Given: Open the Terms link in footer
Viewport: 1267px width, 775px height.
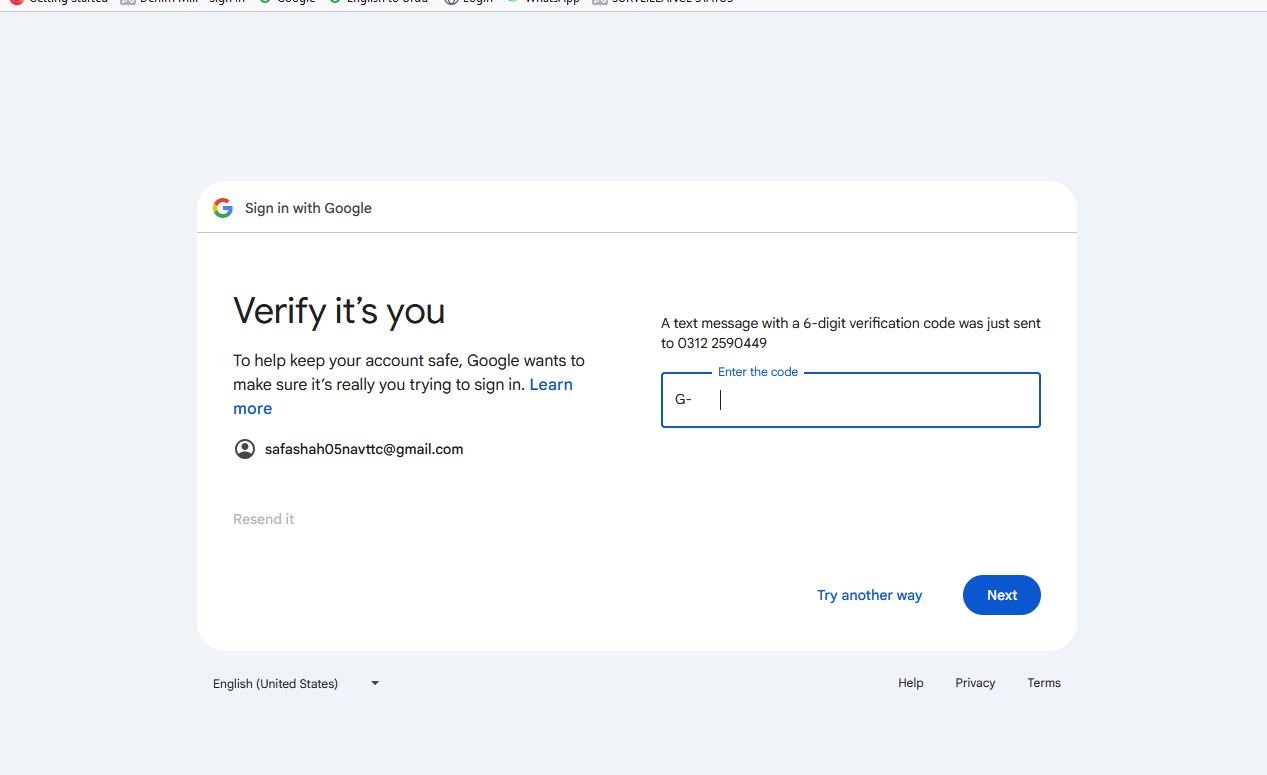Looking at the screenshot, I should click(x=1043, y=683).
